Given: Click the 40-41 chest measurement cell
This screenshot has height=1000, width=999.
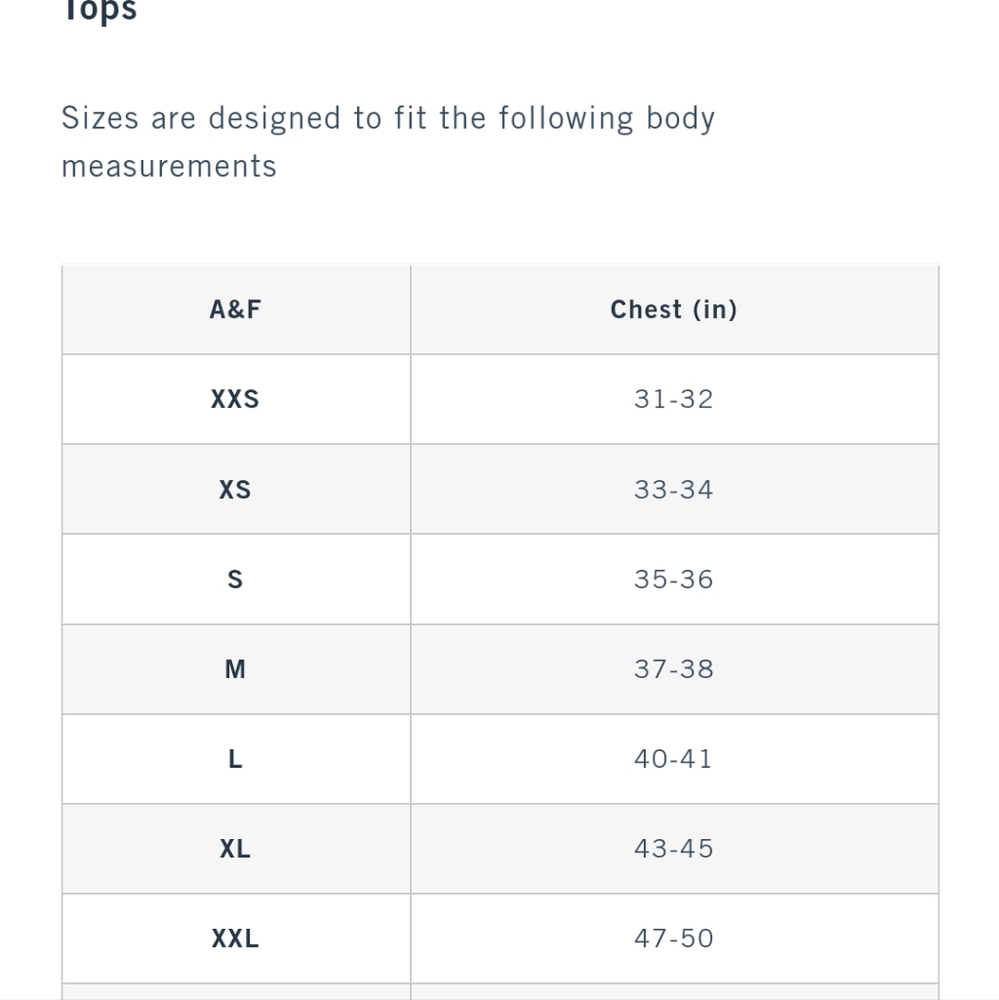Looking at the screenshot, I should 674,759.
